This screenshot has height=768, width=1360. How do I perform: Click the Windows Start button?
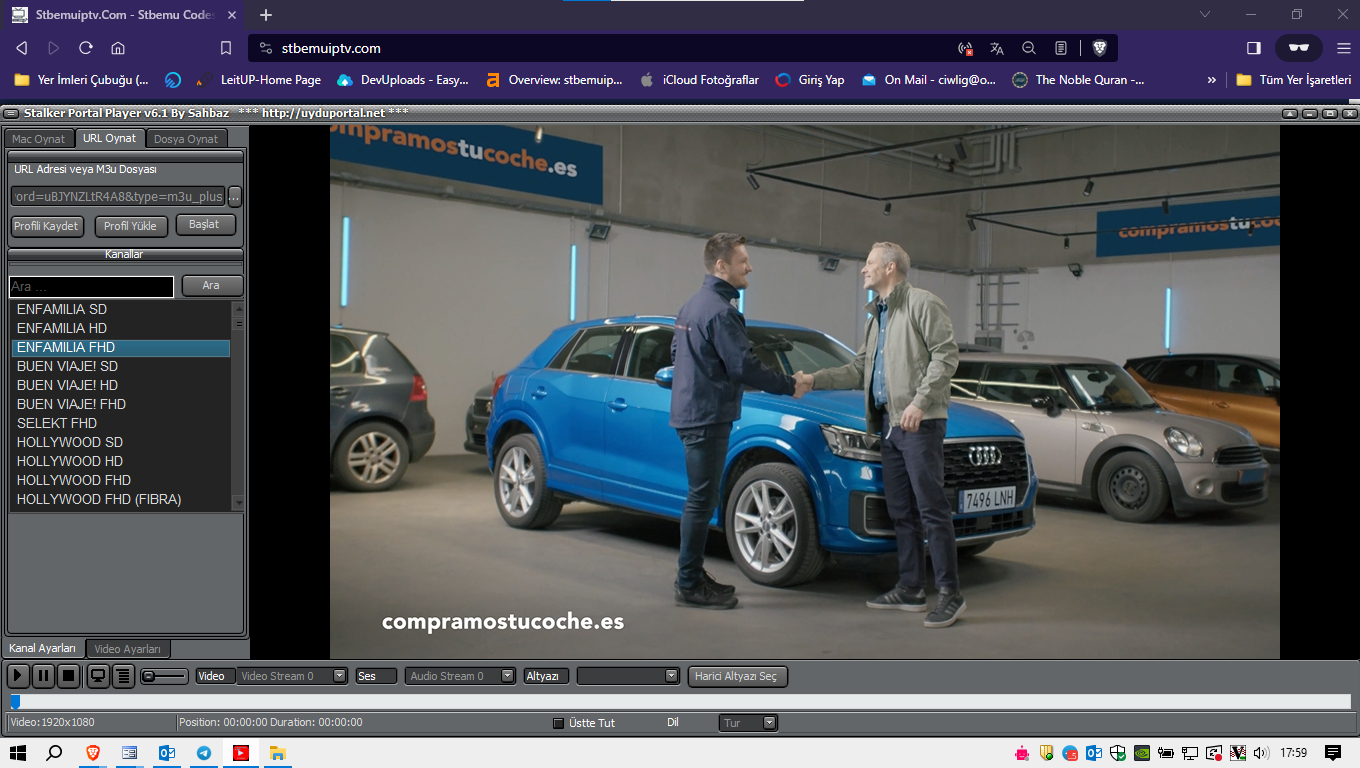click(x=18, y=753)
